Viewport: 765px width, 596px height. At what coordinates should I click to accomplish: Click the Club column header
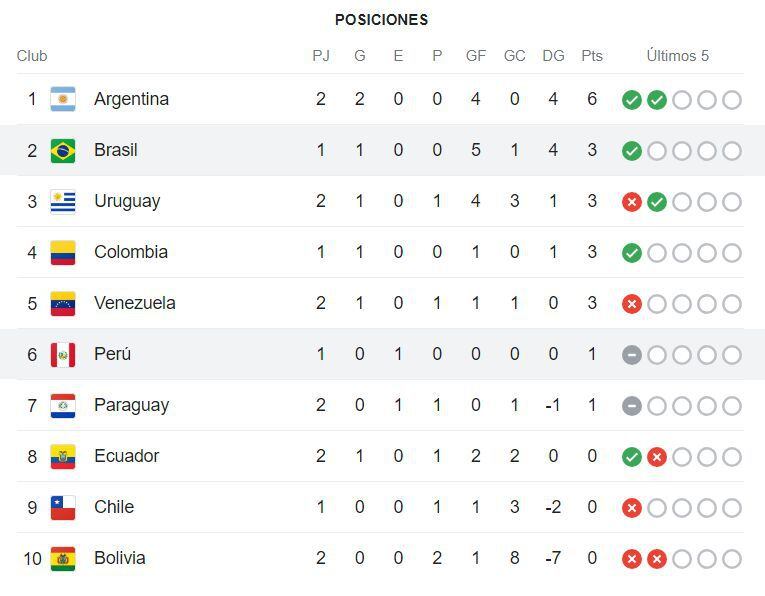[32, 56]
